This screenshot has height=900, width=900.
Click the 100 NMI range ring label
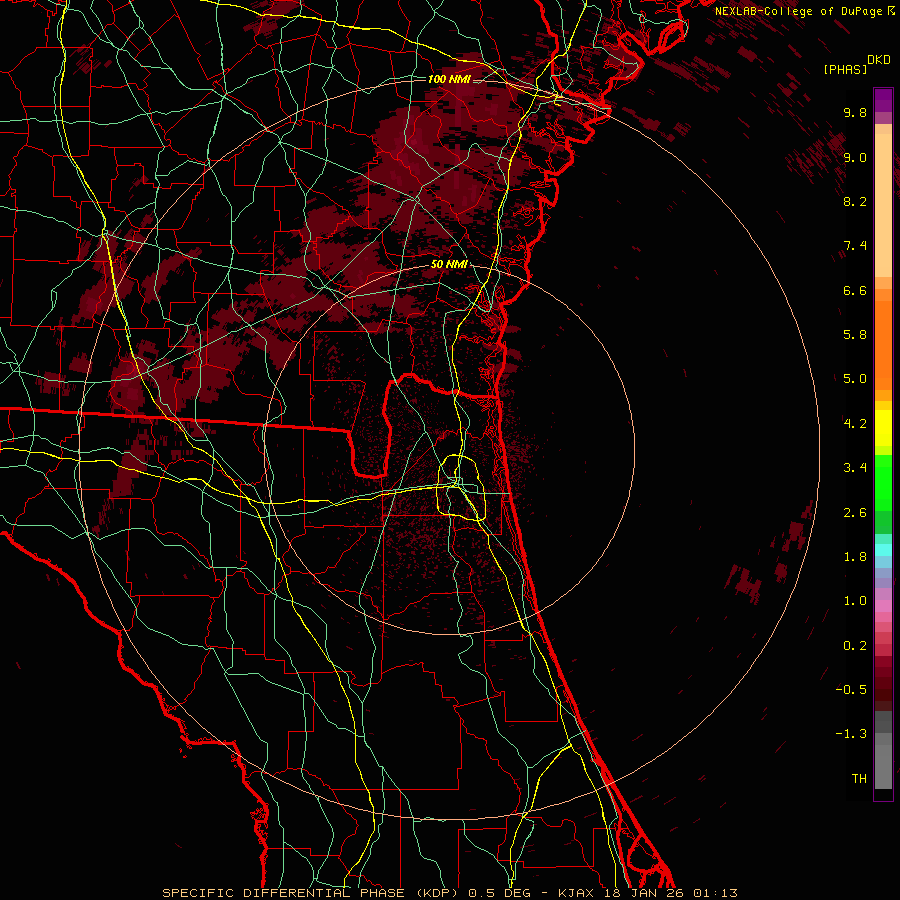[449, 79]
